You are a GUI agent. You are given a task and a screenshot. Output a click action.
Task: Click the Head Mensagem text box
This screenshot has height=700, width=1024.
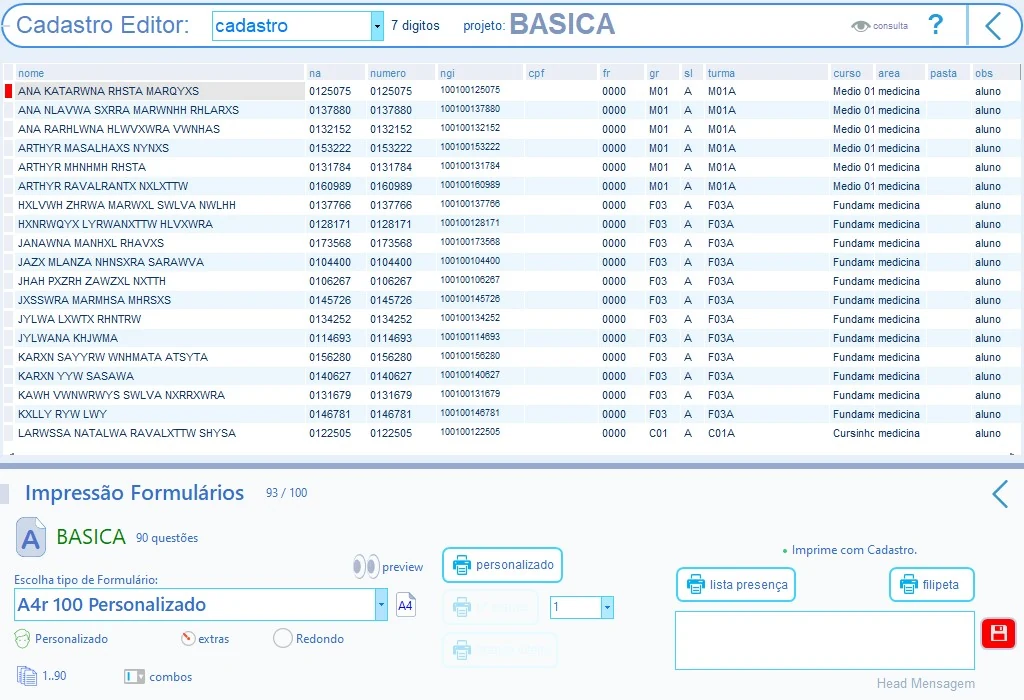point(825,641)
